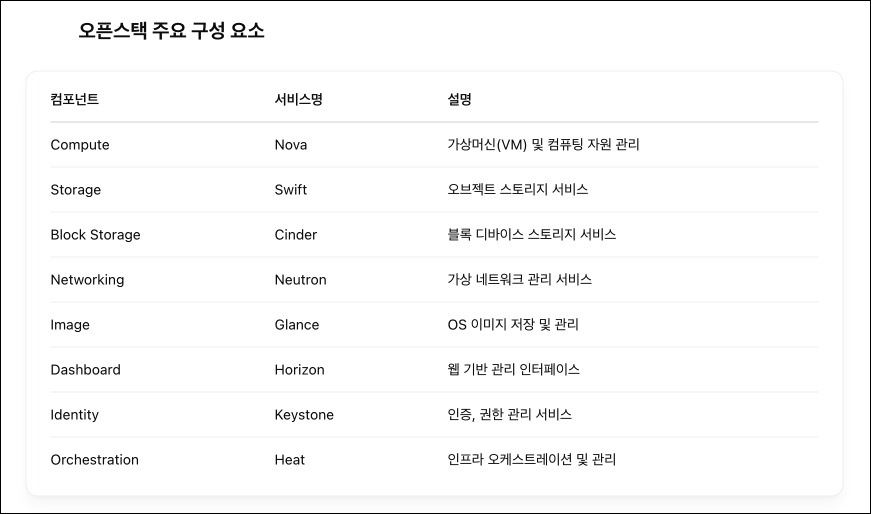
Task: Select the 컴포넌트 column header
Action: click(74, 99)
